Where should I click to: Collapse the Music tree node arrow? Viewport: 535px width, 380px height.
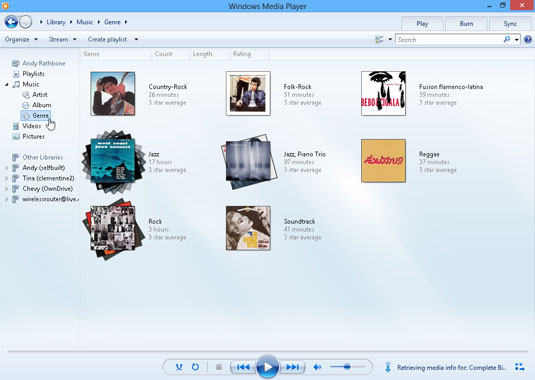pos(6,84)
